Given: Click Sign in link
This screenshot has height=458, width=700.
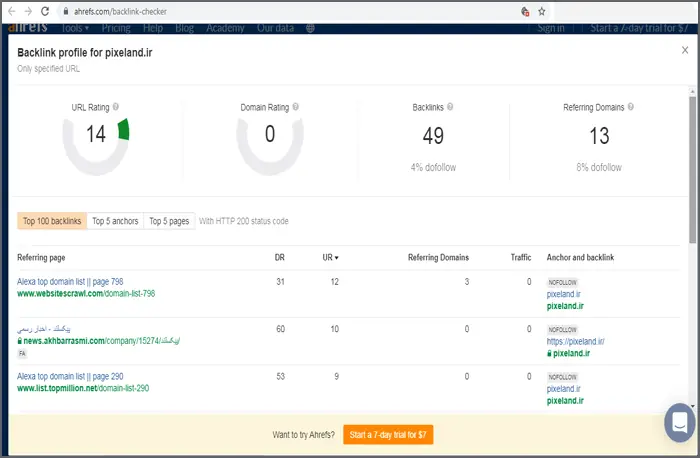Looking at the screenshot, I should pyautogui.click(x=550, y=28).
